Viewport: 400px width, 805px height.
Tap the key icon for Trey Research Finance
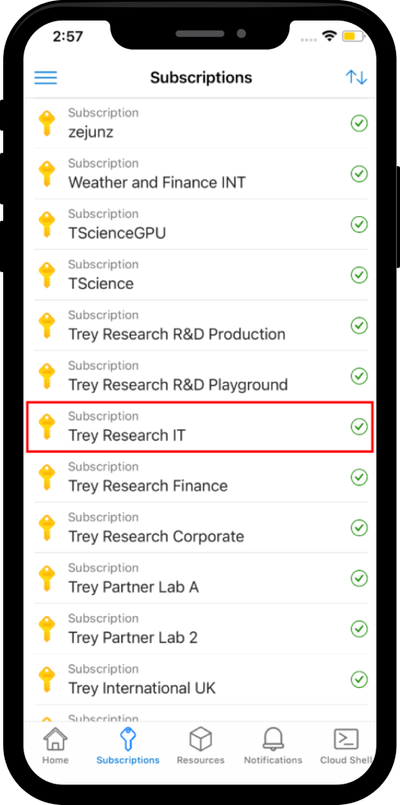click(x=47, y=477)
